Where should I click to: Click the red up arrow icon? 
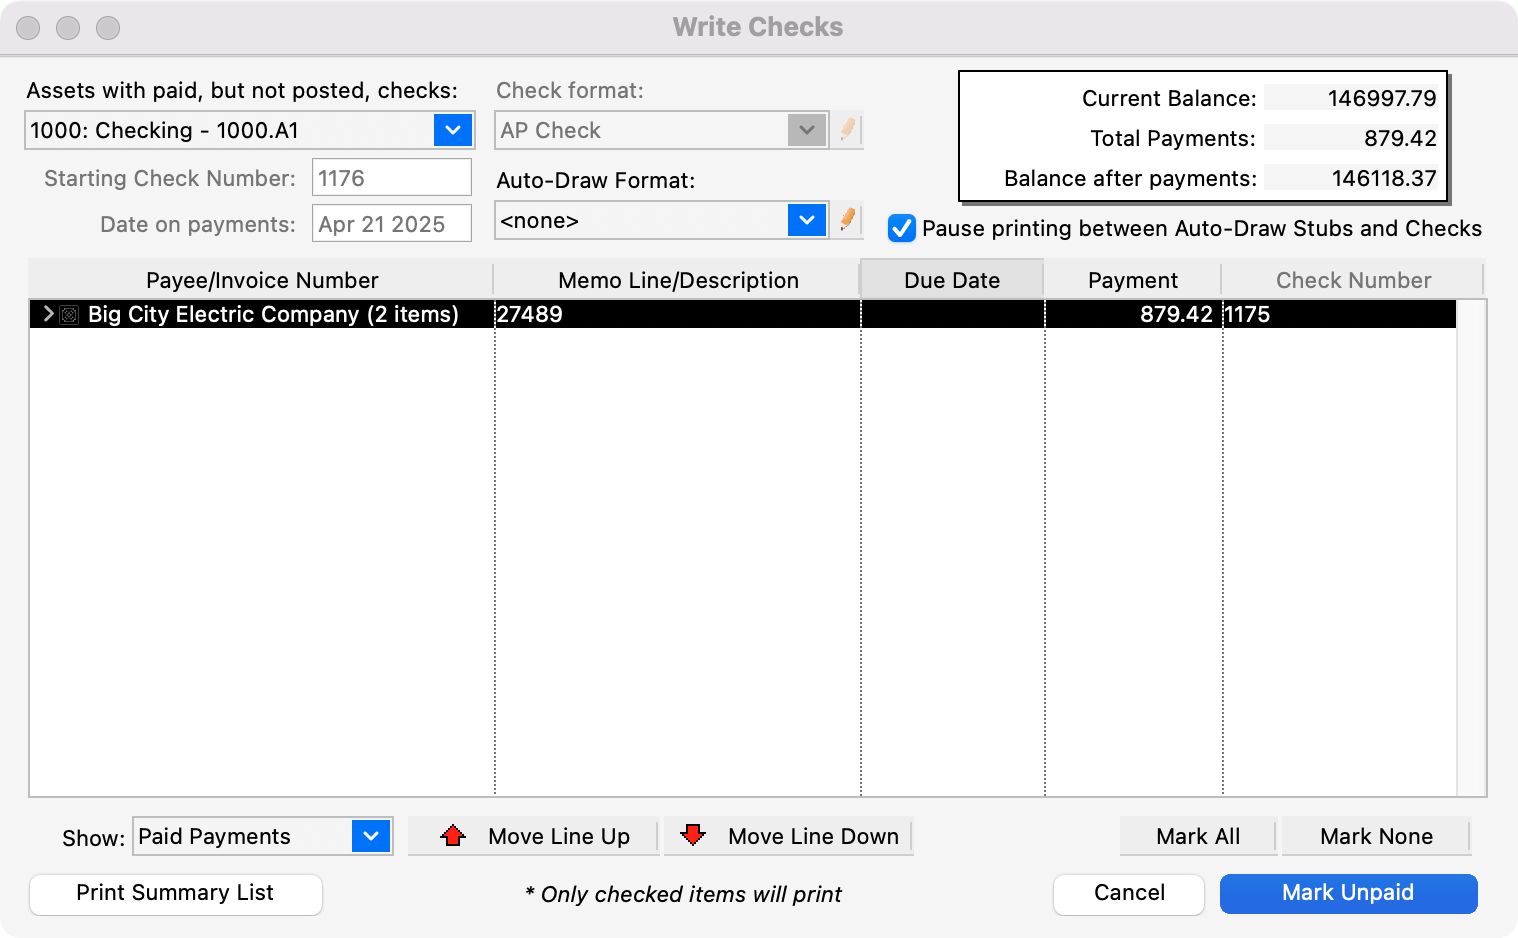click(453, 836)
